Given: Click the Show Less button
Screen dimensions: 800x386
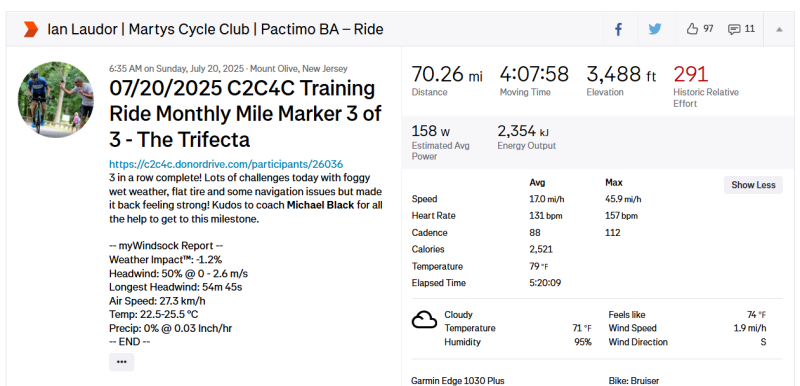Looking at the screenshot, I should click(753, 185).
